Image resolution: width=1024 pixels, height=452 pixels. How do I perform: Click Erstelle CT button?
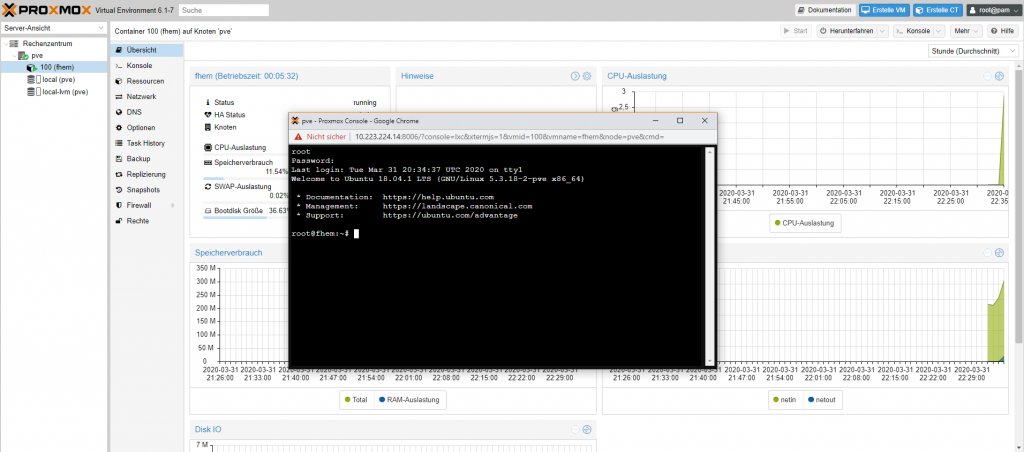937,10
